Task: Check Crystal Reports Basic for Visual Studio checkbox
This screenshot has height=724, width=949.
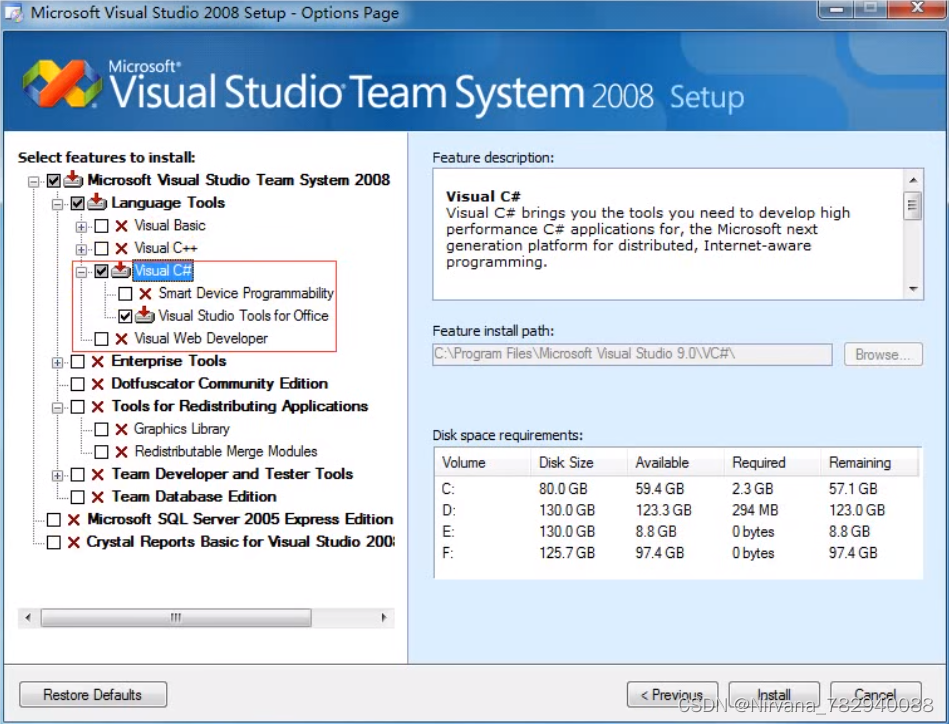Action: click(x=54, y=542)
